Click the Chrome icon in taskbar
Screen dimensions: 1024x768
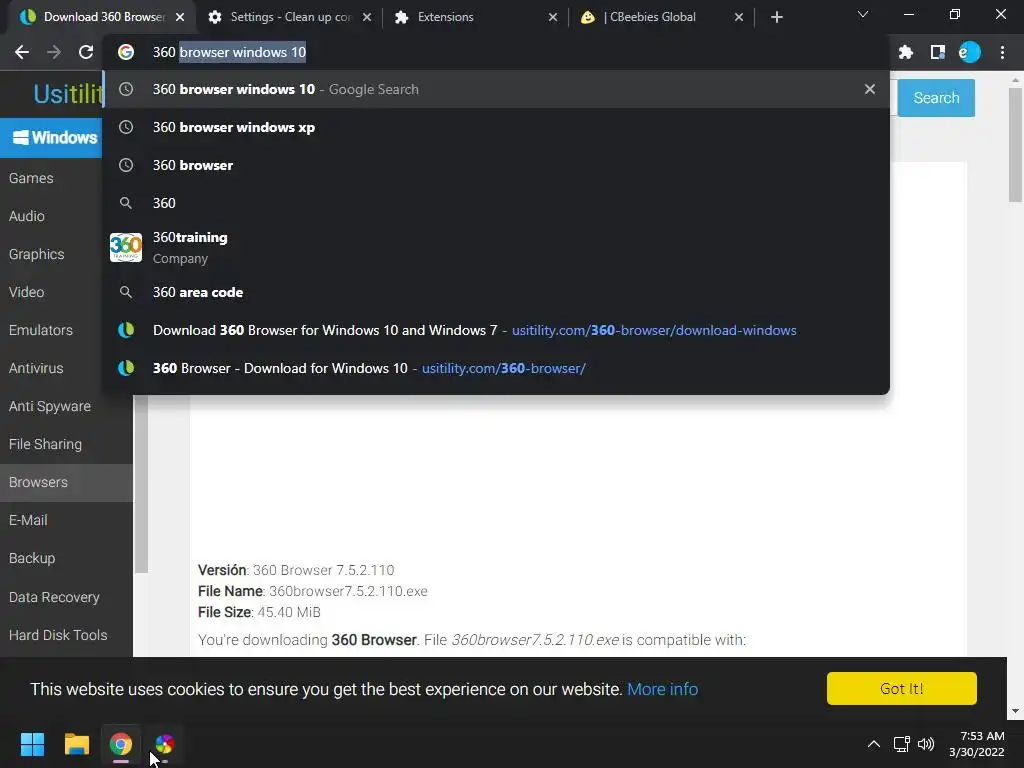pyautogui.click(x=121, y=744)
